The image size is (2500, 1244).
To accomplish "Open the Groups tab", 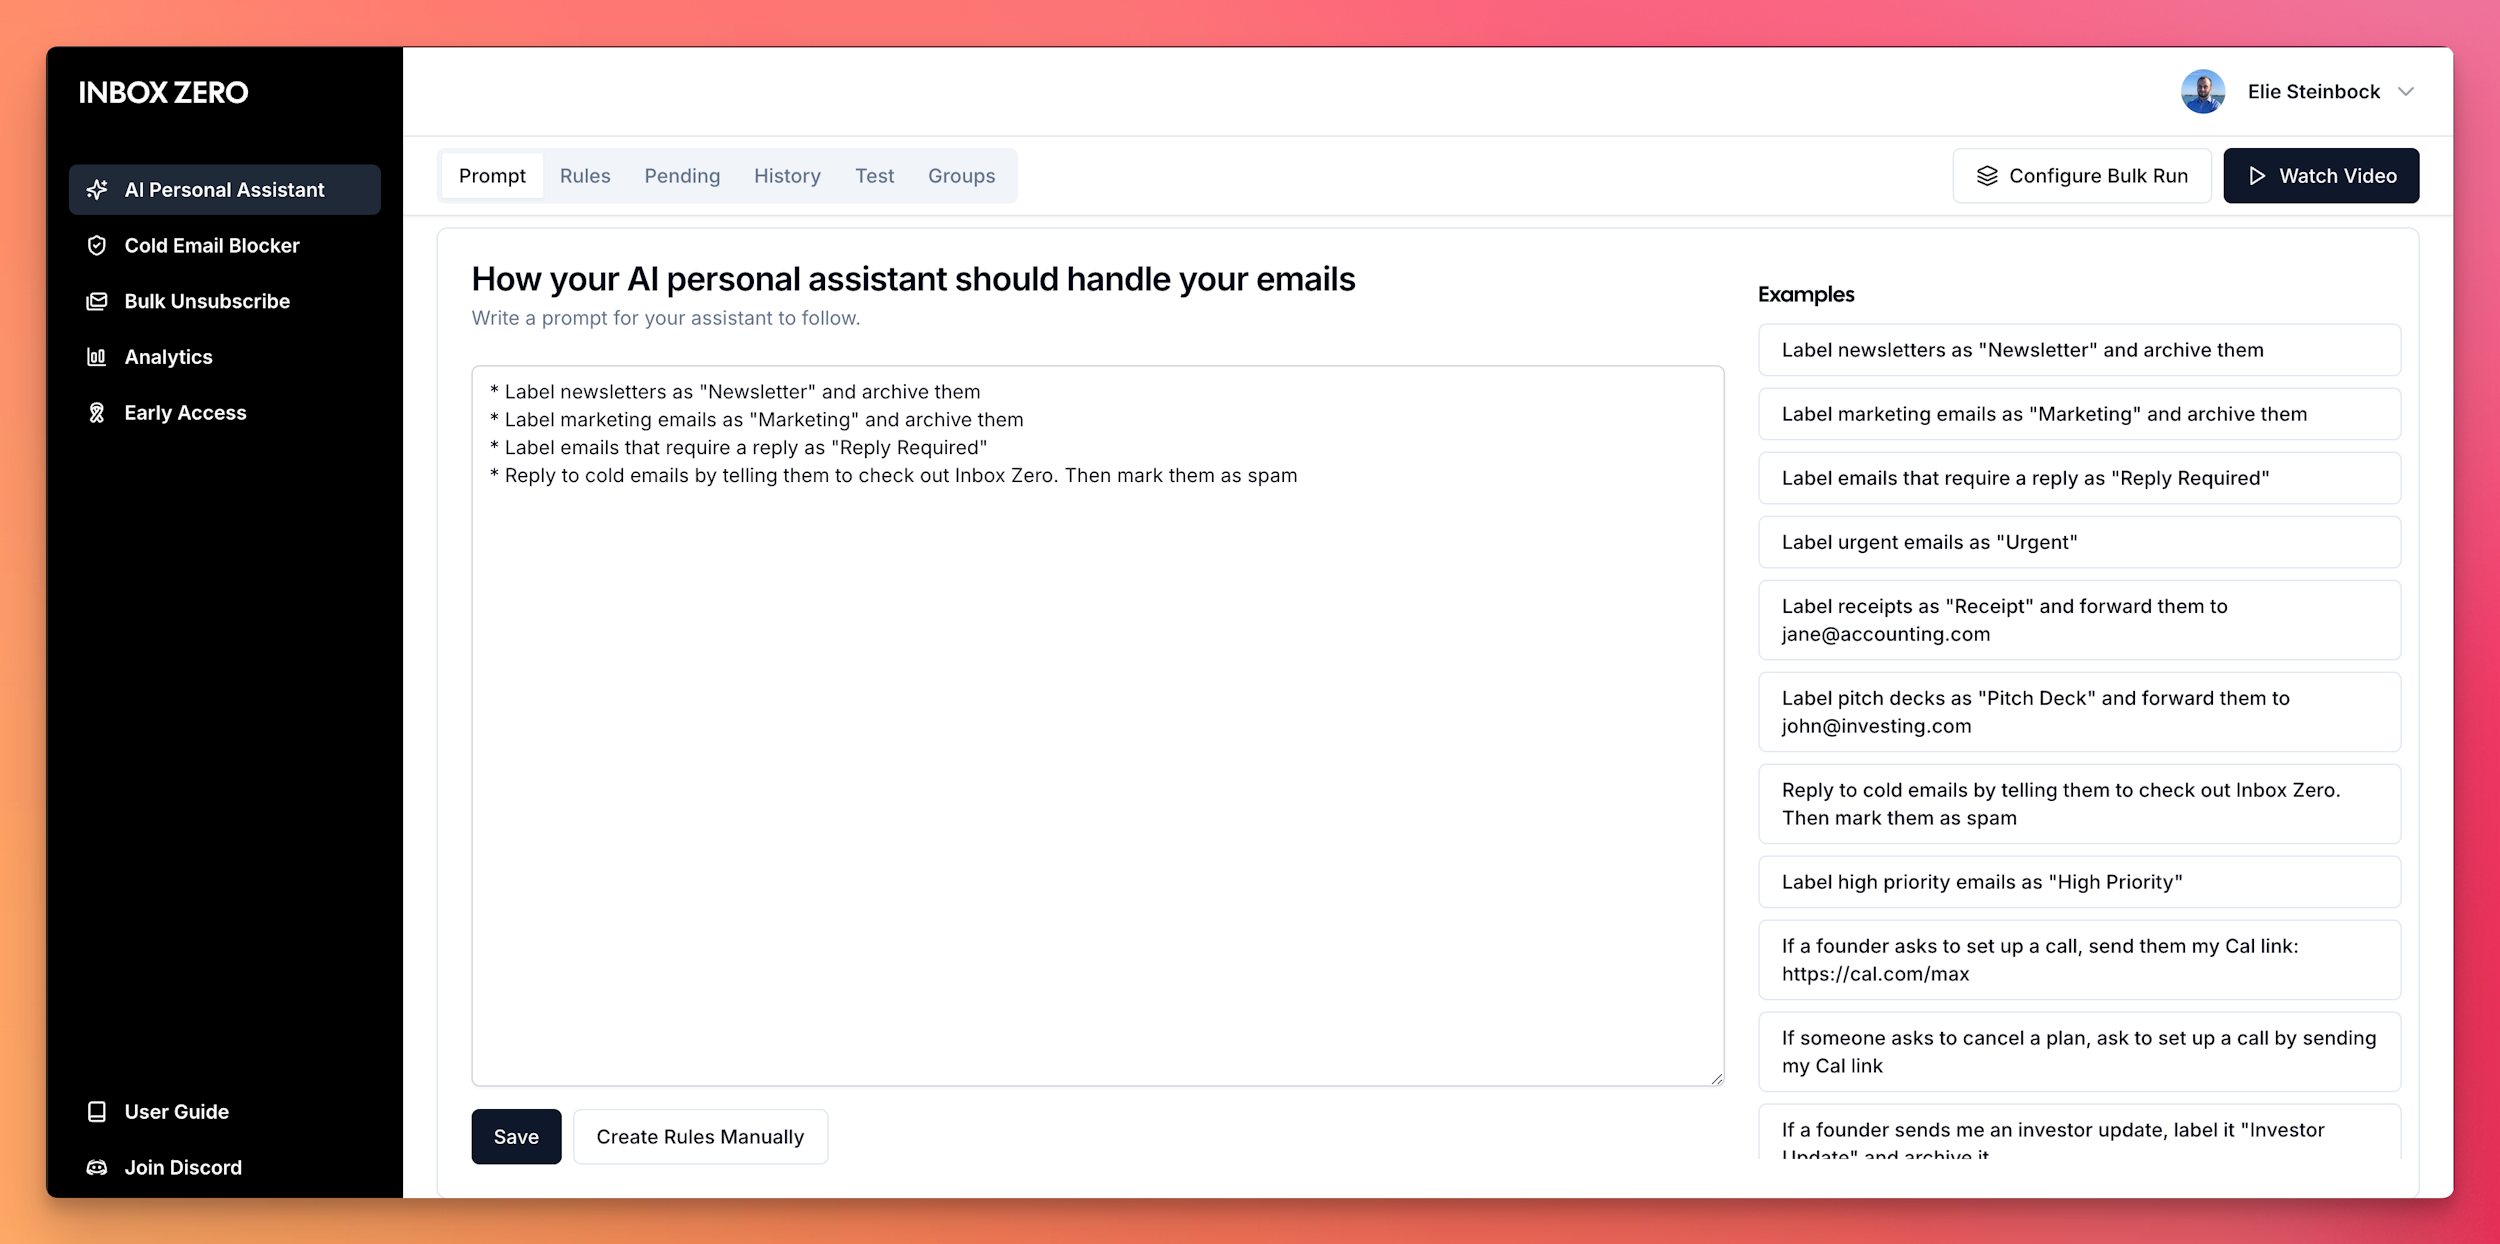I will click(x=961, y=175).
